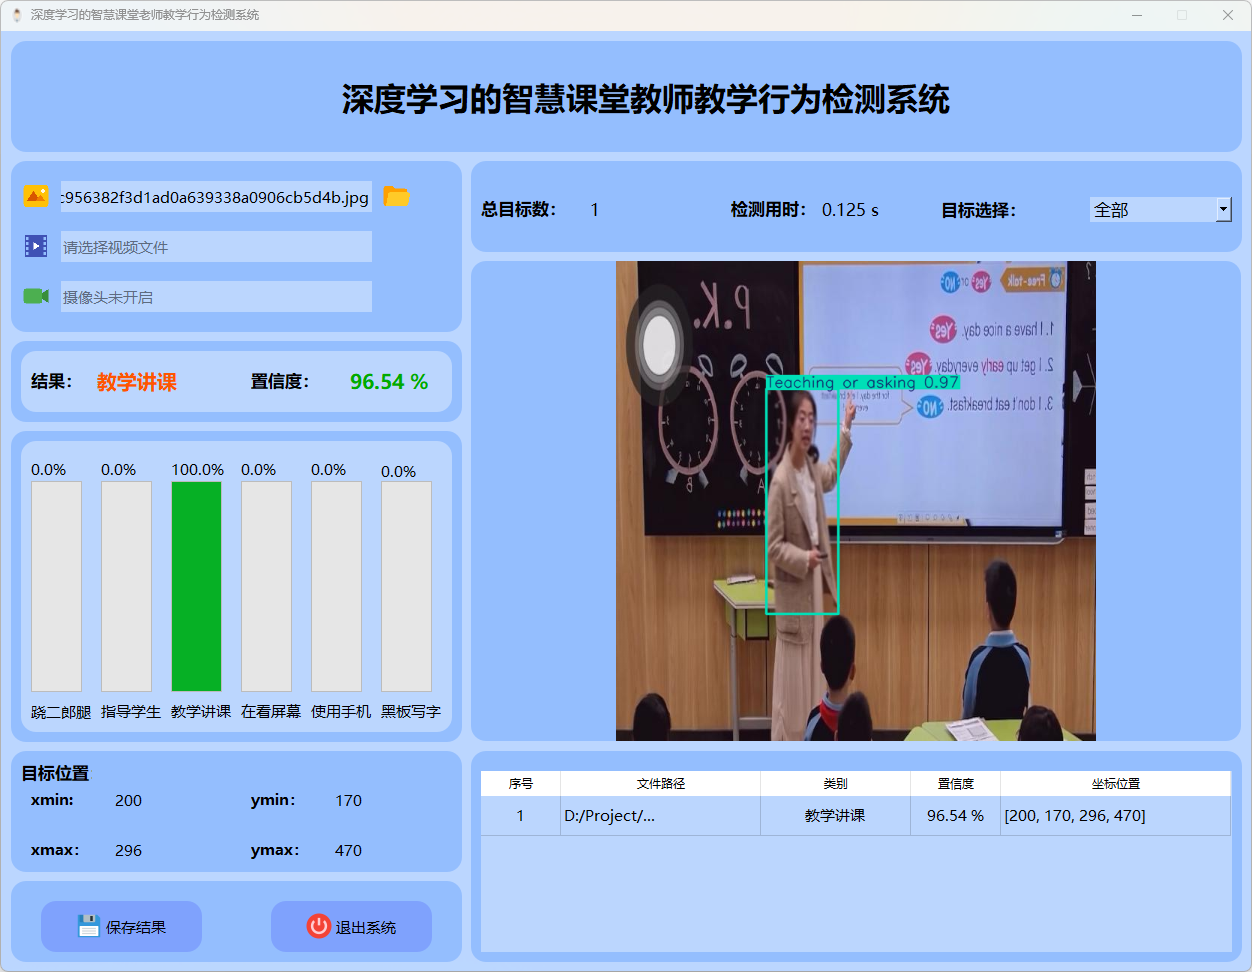Select table cell 教学讲课 in results row
Screen dimensions: 1252x972
[836, 816]
